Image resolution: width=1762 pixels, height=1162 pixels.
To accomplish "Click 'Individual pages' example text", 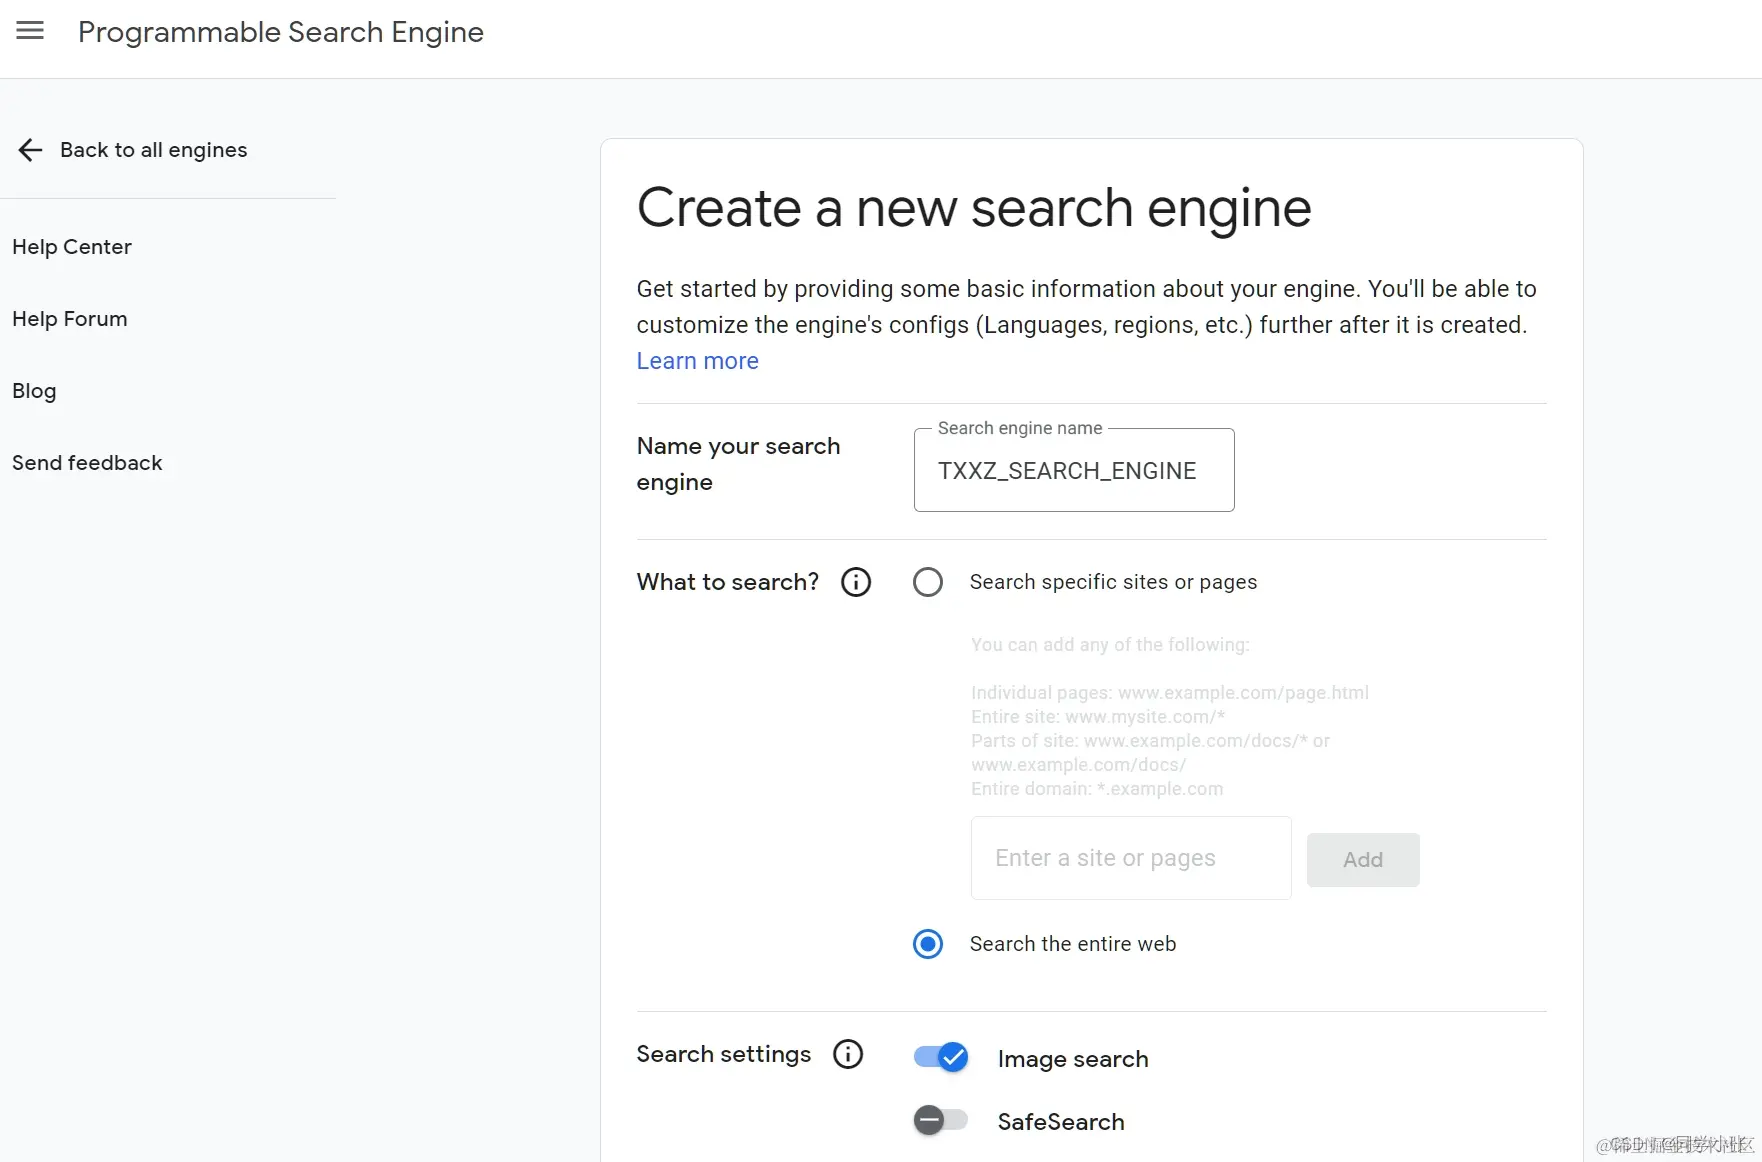I will tap(1170, 693).
